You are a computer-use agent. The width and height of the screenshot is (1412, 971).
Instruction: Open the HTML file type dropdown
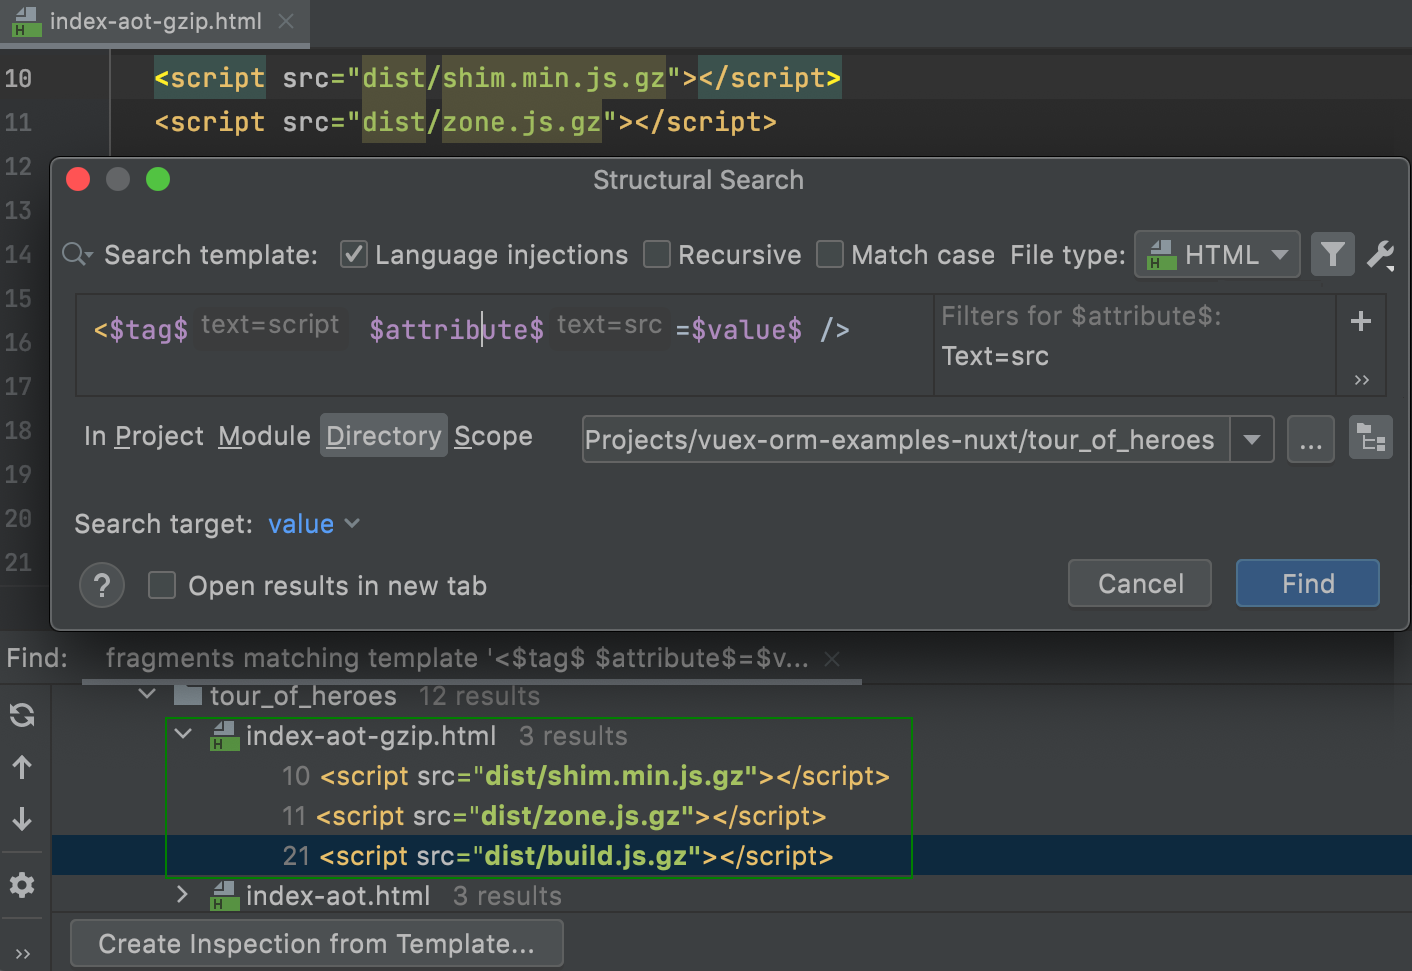[1217, 254]
